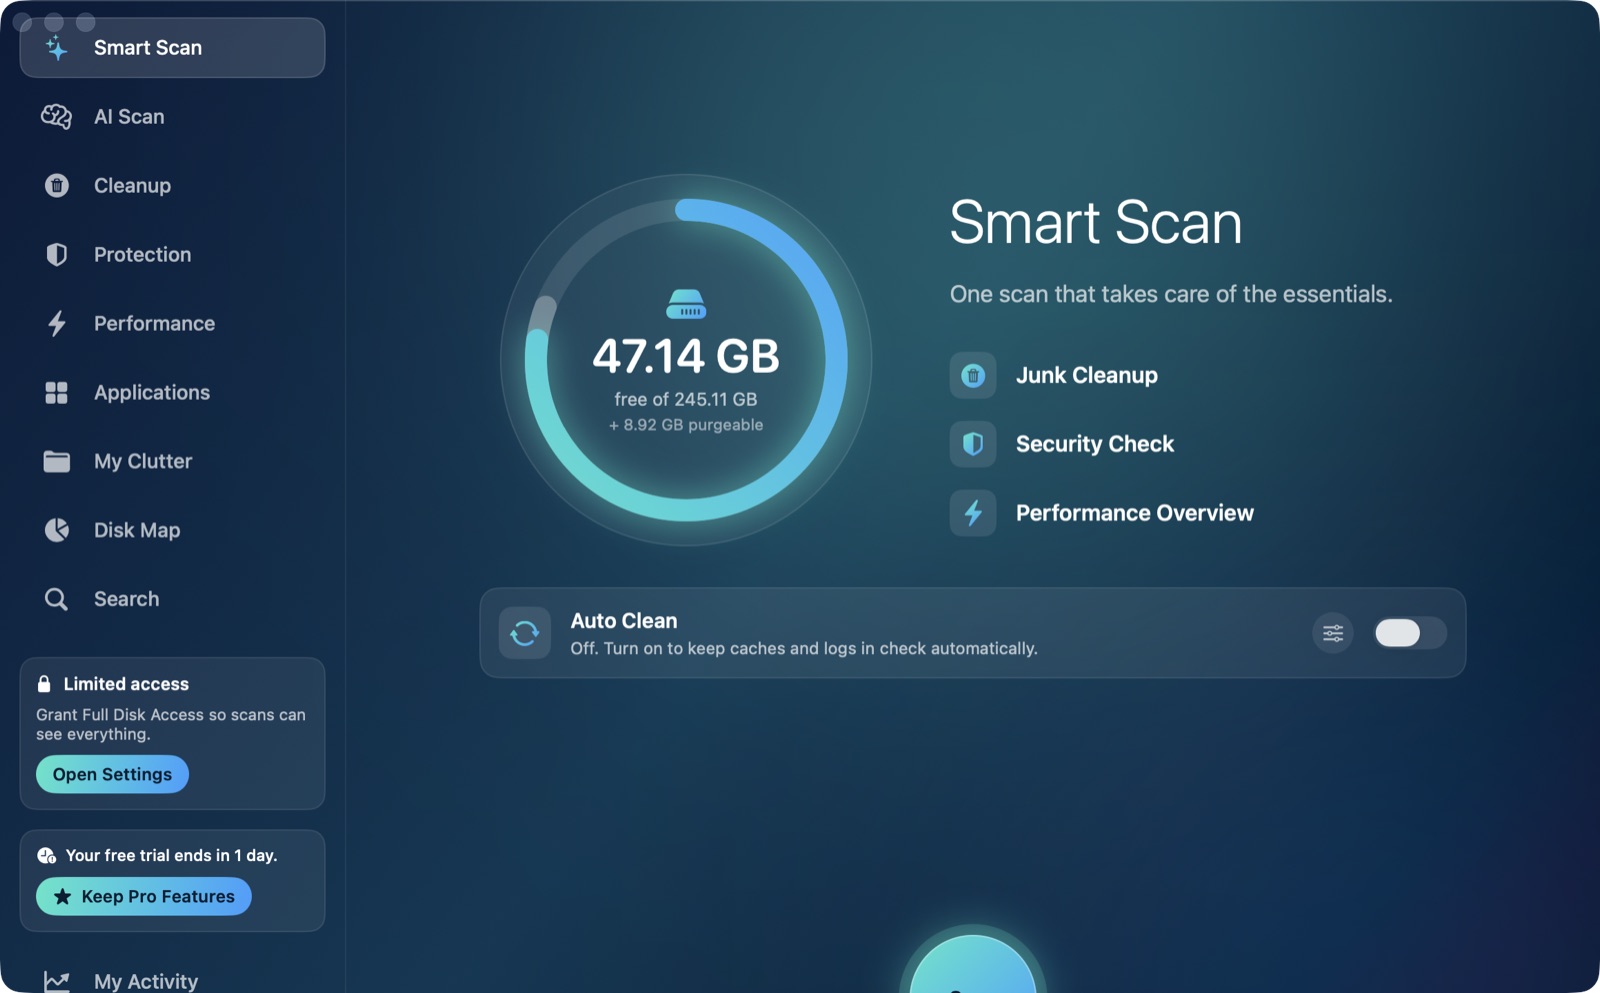Click the Auto Clean description text
The image size is (1600, 993).
point(804,648)
